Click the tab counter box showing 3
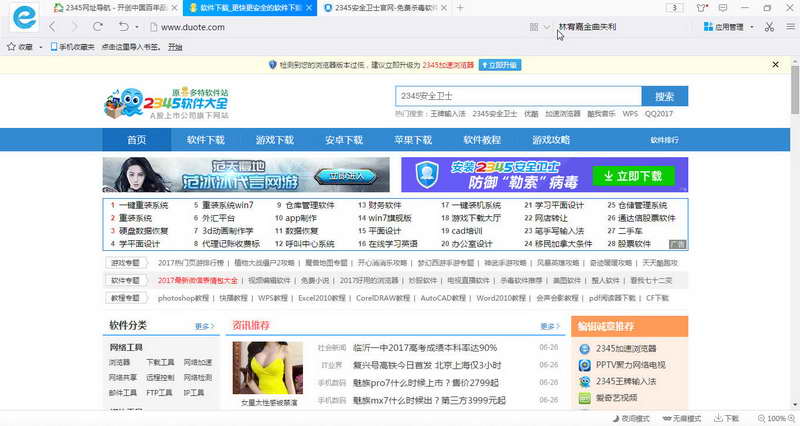This screenshot has width=800, height=426. (x=674, y=8)
